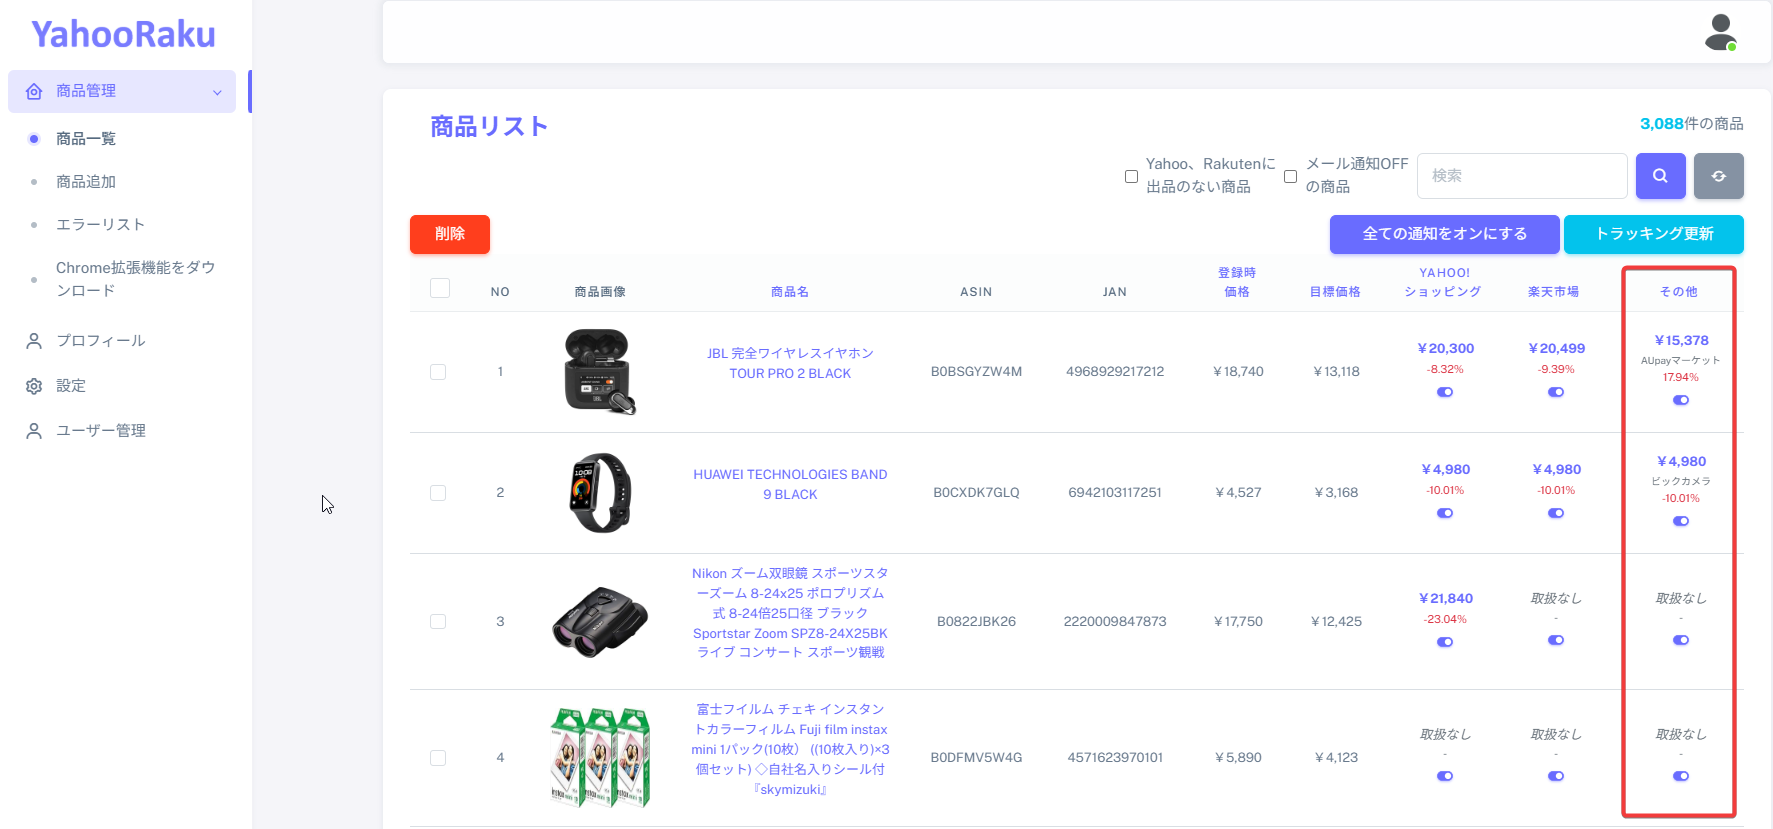Viewport: 1773px width, 829px height.
Task: Click the person icon for ユーザー管理
Action: pos(34,431)
